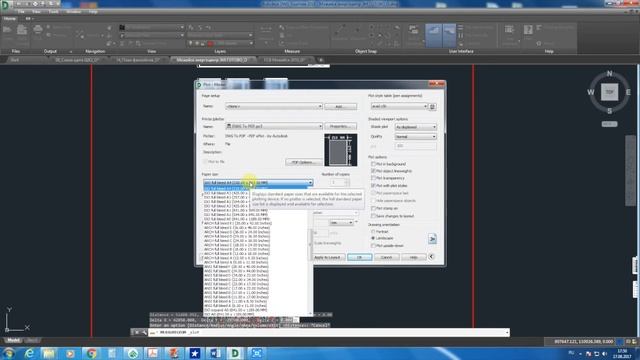The height and width of the screenshot is (360, 640).
Task: Click the command line customize wrench icon
Action: 144,333
